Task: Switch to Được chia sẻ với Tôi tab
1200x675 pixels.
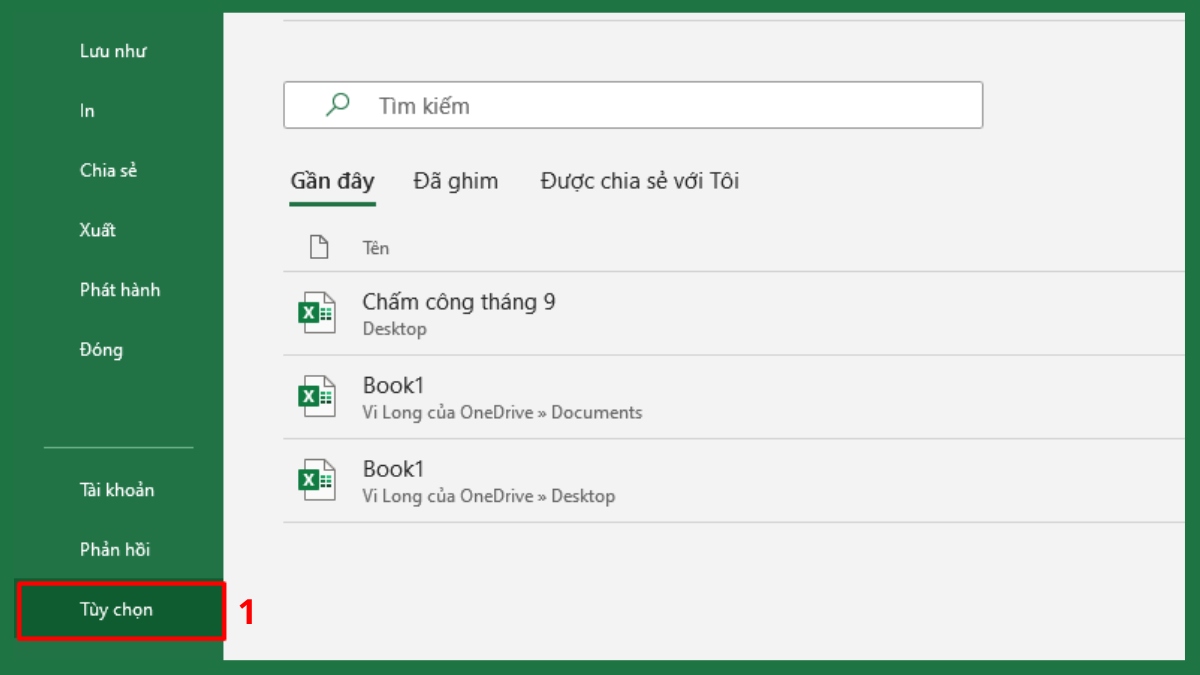Action: click(639, 181)
